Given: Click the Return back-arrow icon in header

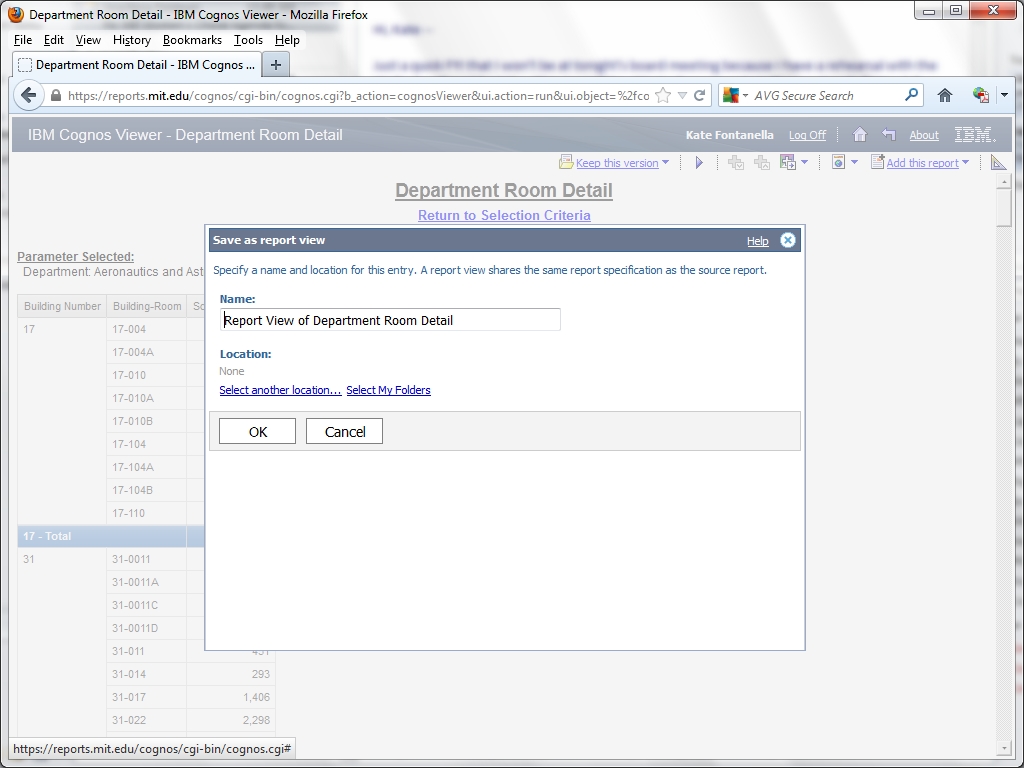Looking at the screenshot, I should (888, 135).
